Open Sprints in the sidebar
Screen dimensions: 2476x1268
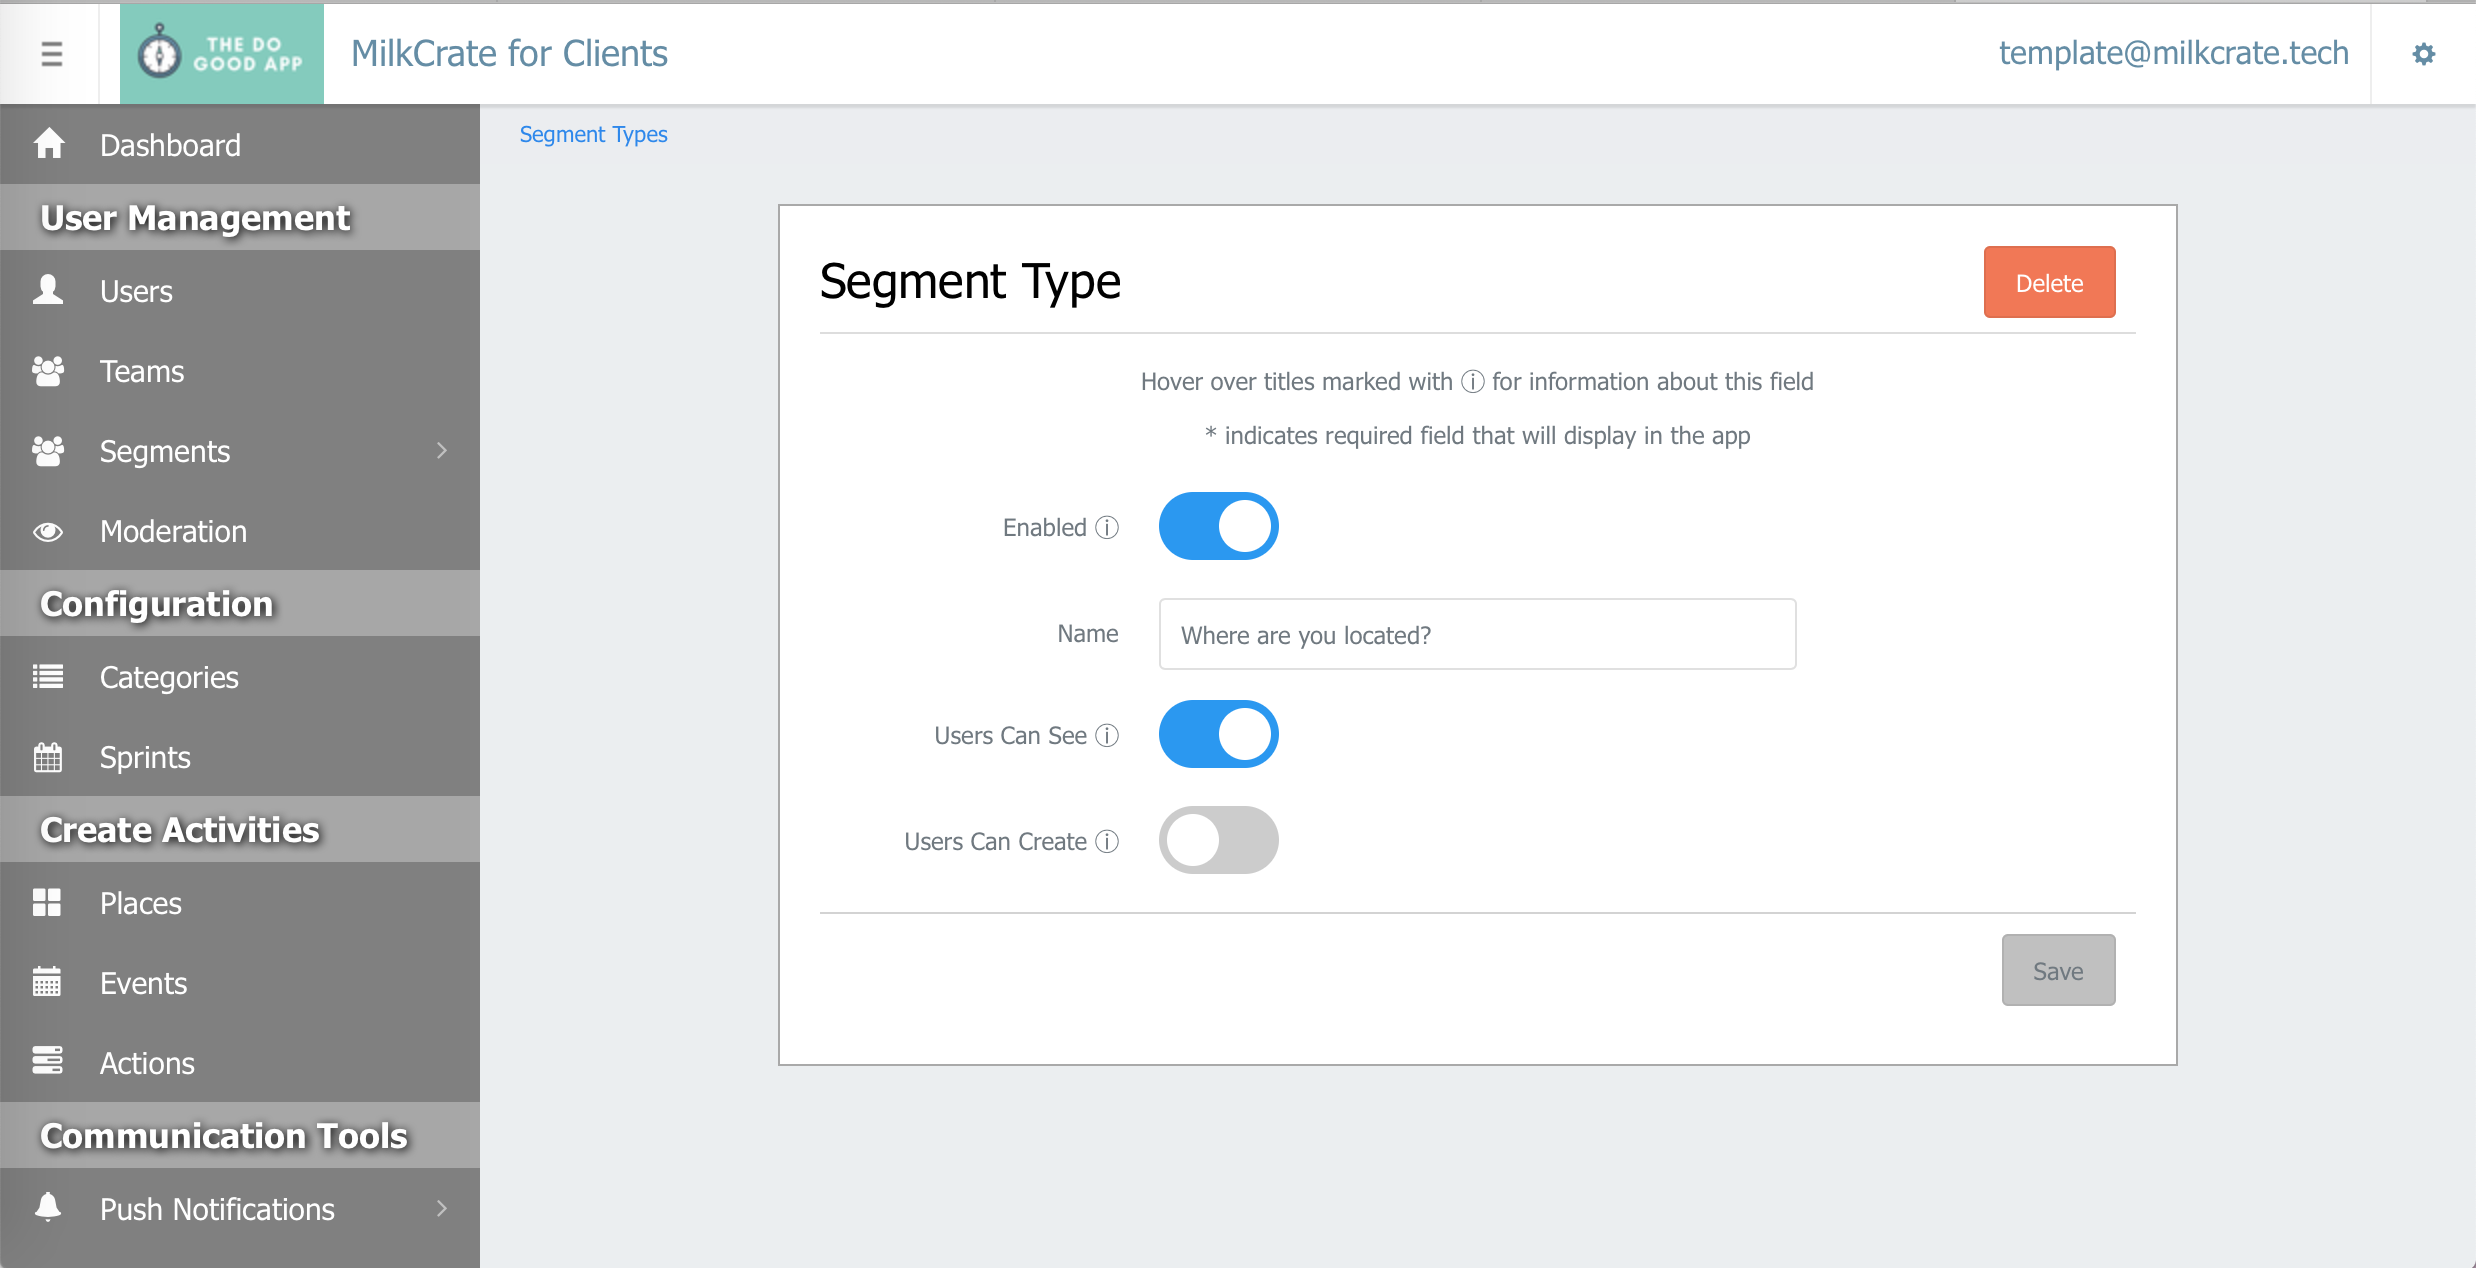pos(240,757)
